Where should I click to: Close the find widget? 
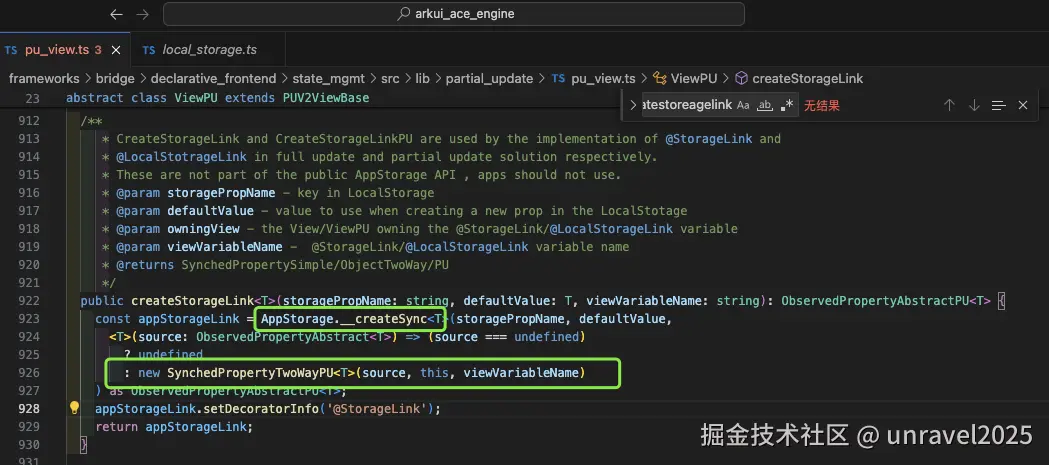click(x=1023, y=105)
